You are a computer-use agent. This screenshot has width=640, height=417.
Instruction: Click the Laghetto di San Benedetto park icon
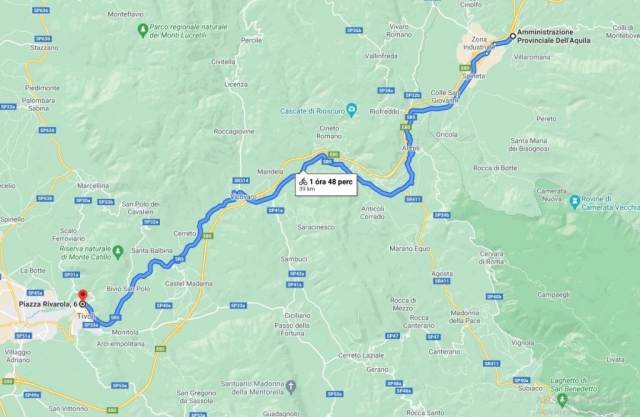562,399
